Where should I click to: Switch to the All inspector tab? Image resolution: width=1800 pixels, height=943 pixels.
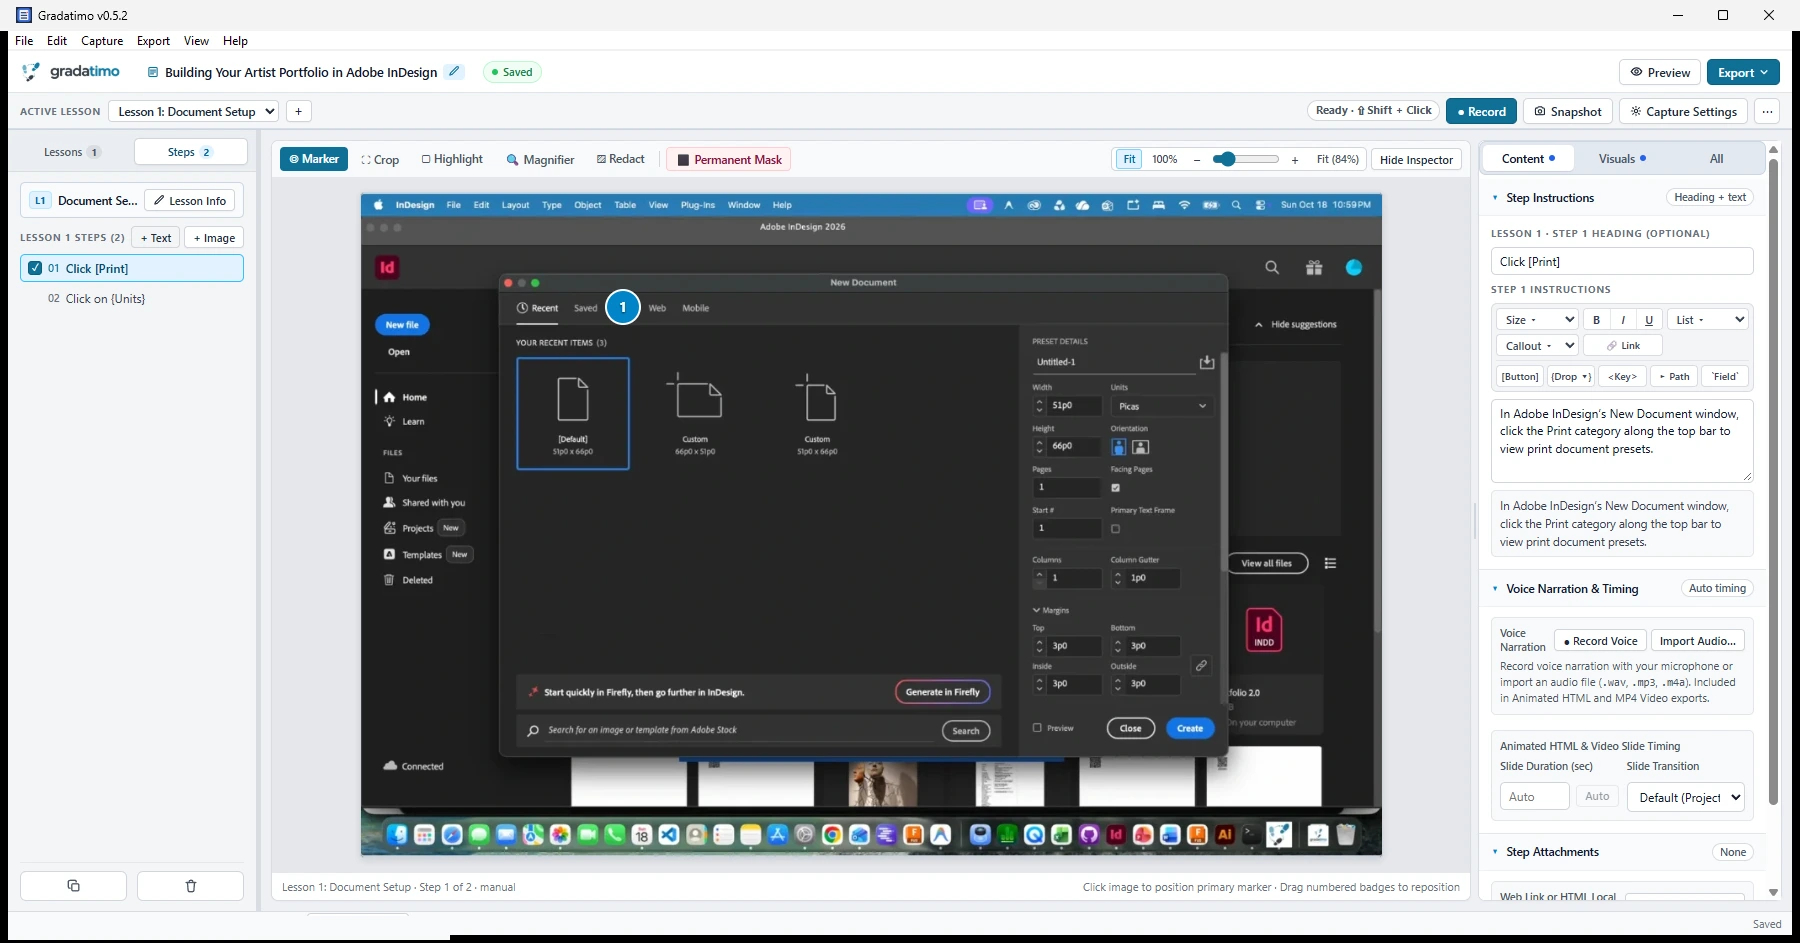pyautogui.click(x=1716, y=159)
